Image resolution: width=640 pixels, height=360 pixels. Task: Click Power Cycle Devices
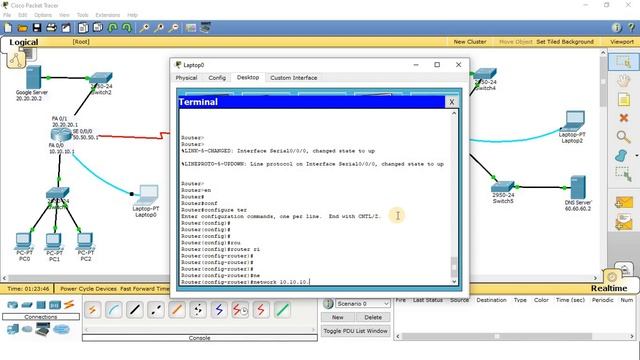[88, 289]
